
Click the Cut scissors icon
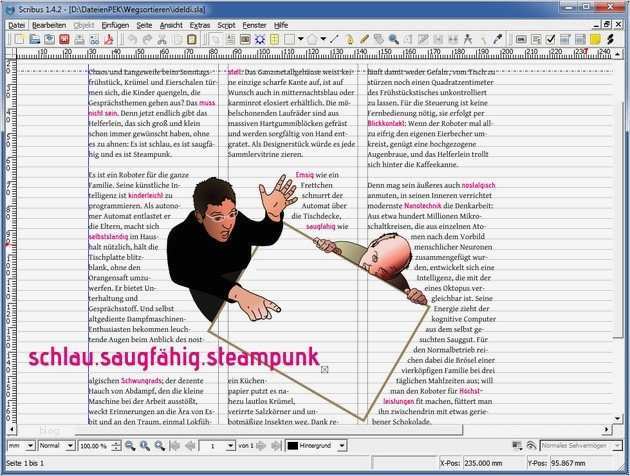162,39
